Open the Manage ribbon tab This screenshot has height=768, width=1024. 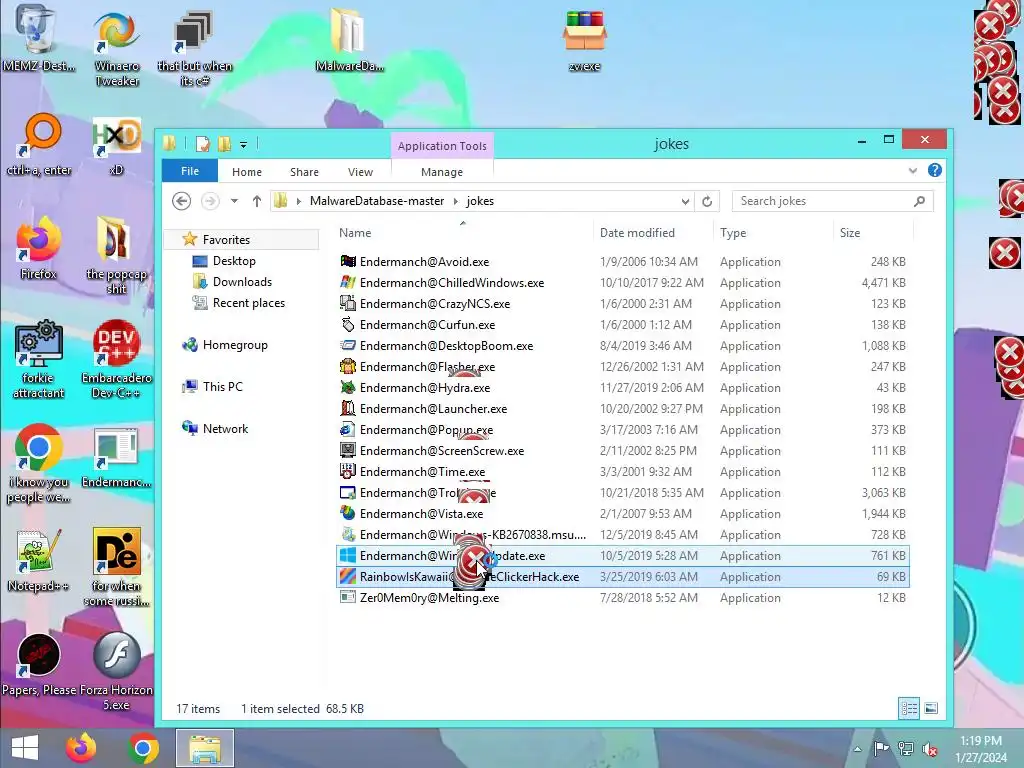(442, 172)
